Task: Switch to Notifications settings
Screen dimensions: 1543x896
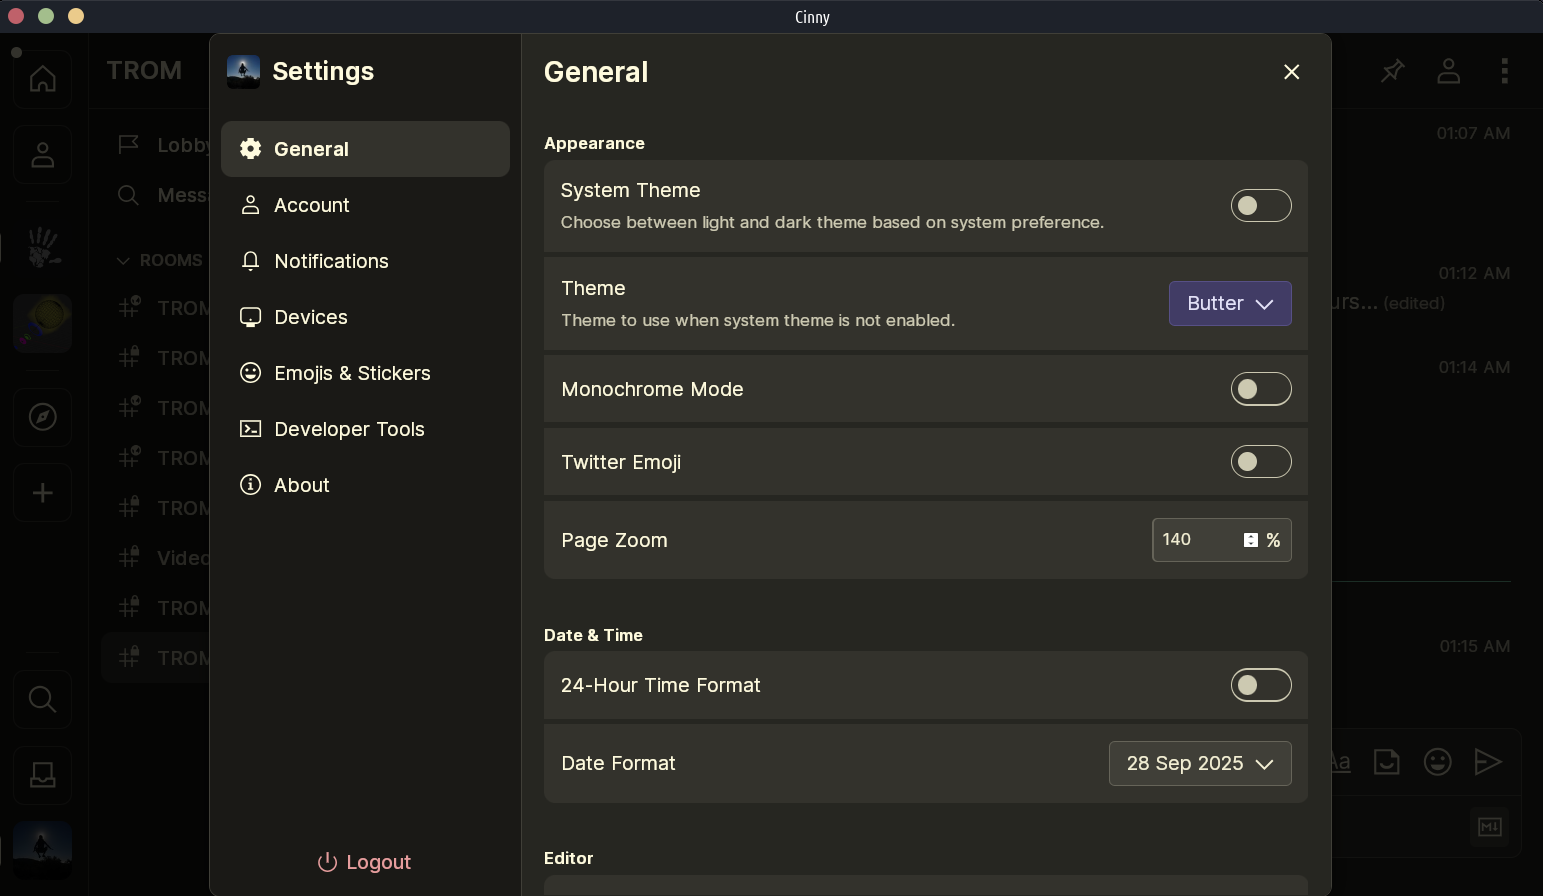Action: click(x=331, y=261)
